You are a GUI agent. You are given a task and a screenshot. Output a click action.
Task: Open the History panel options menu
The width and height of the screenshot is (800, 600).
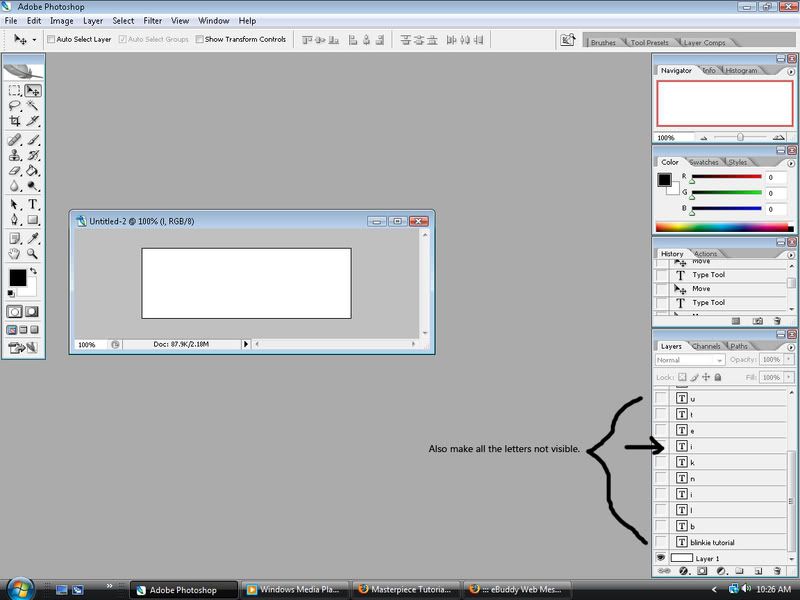791,255
